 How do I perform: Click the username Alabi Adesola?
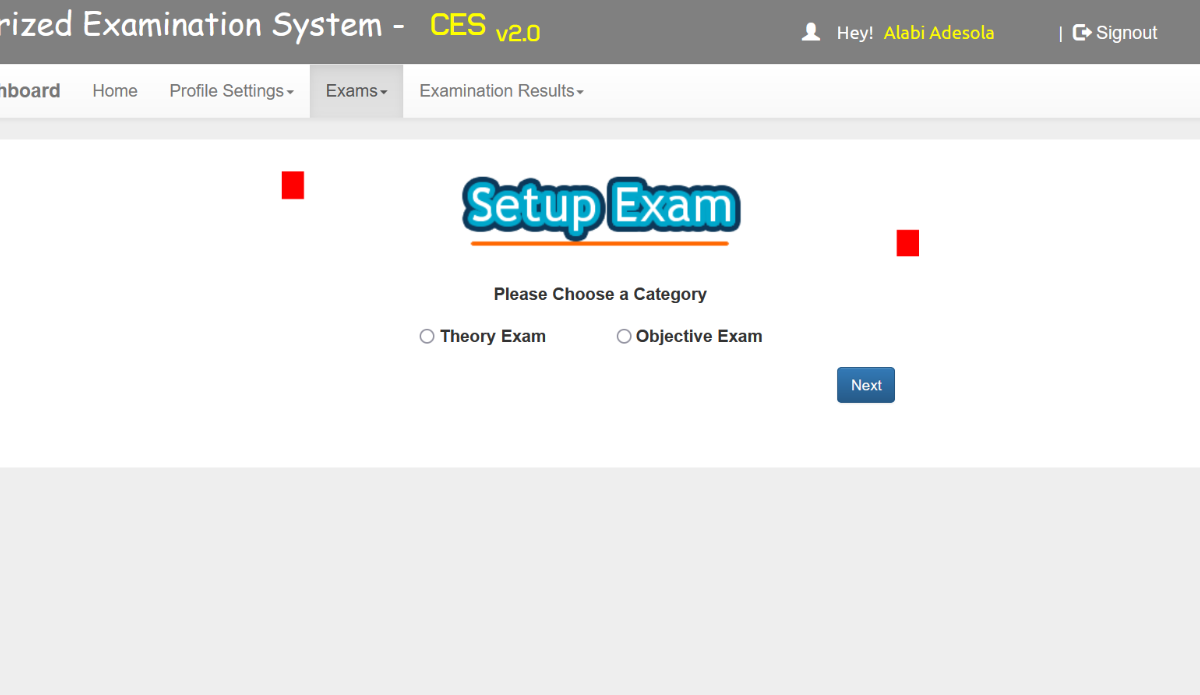pyautogui.click(x=938, y=33)
